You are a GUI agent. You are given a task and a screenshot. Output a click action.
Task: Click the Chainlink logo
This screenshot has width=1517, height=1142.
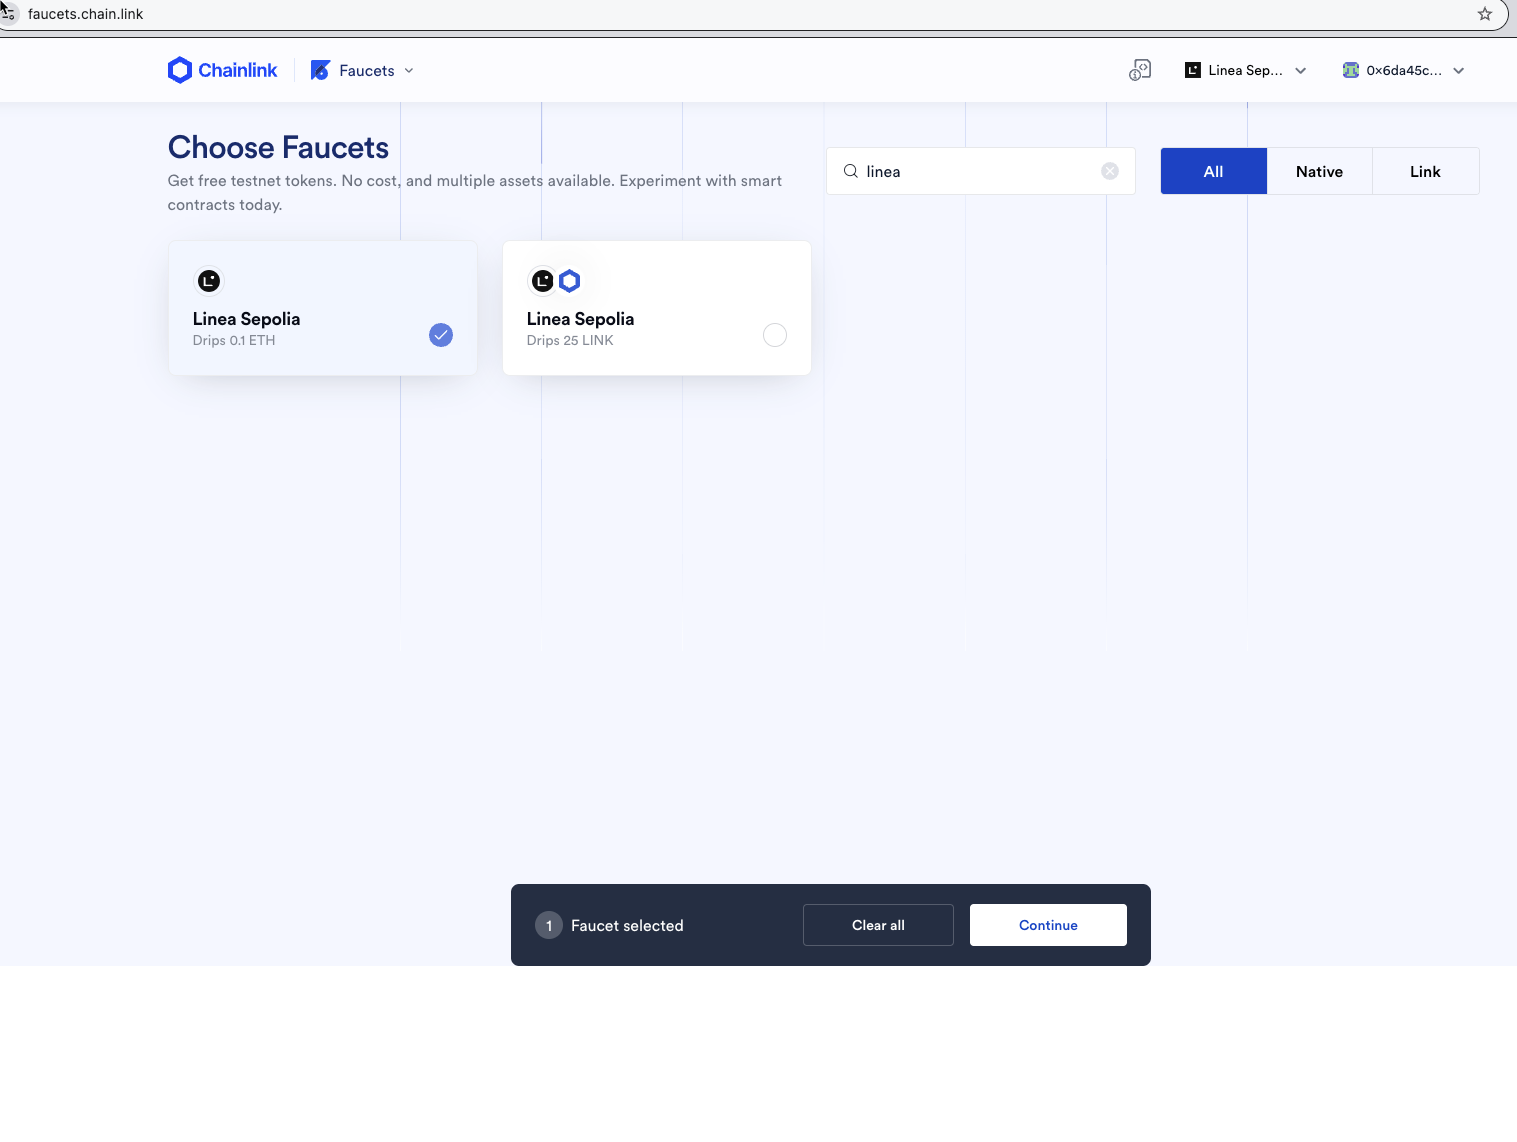(222, 70)
